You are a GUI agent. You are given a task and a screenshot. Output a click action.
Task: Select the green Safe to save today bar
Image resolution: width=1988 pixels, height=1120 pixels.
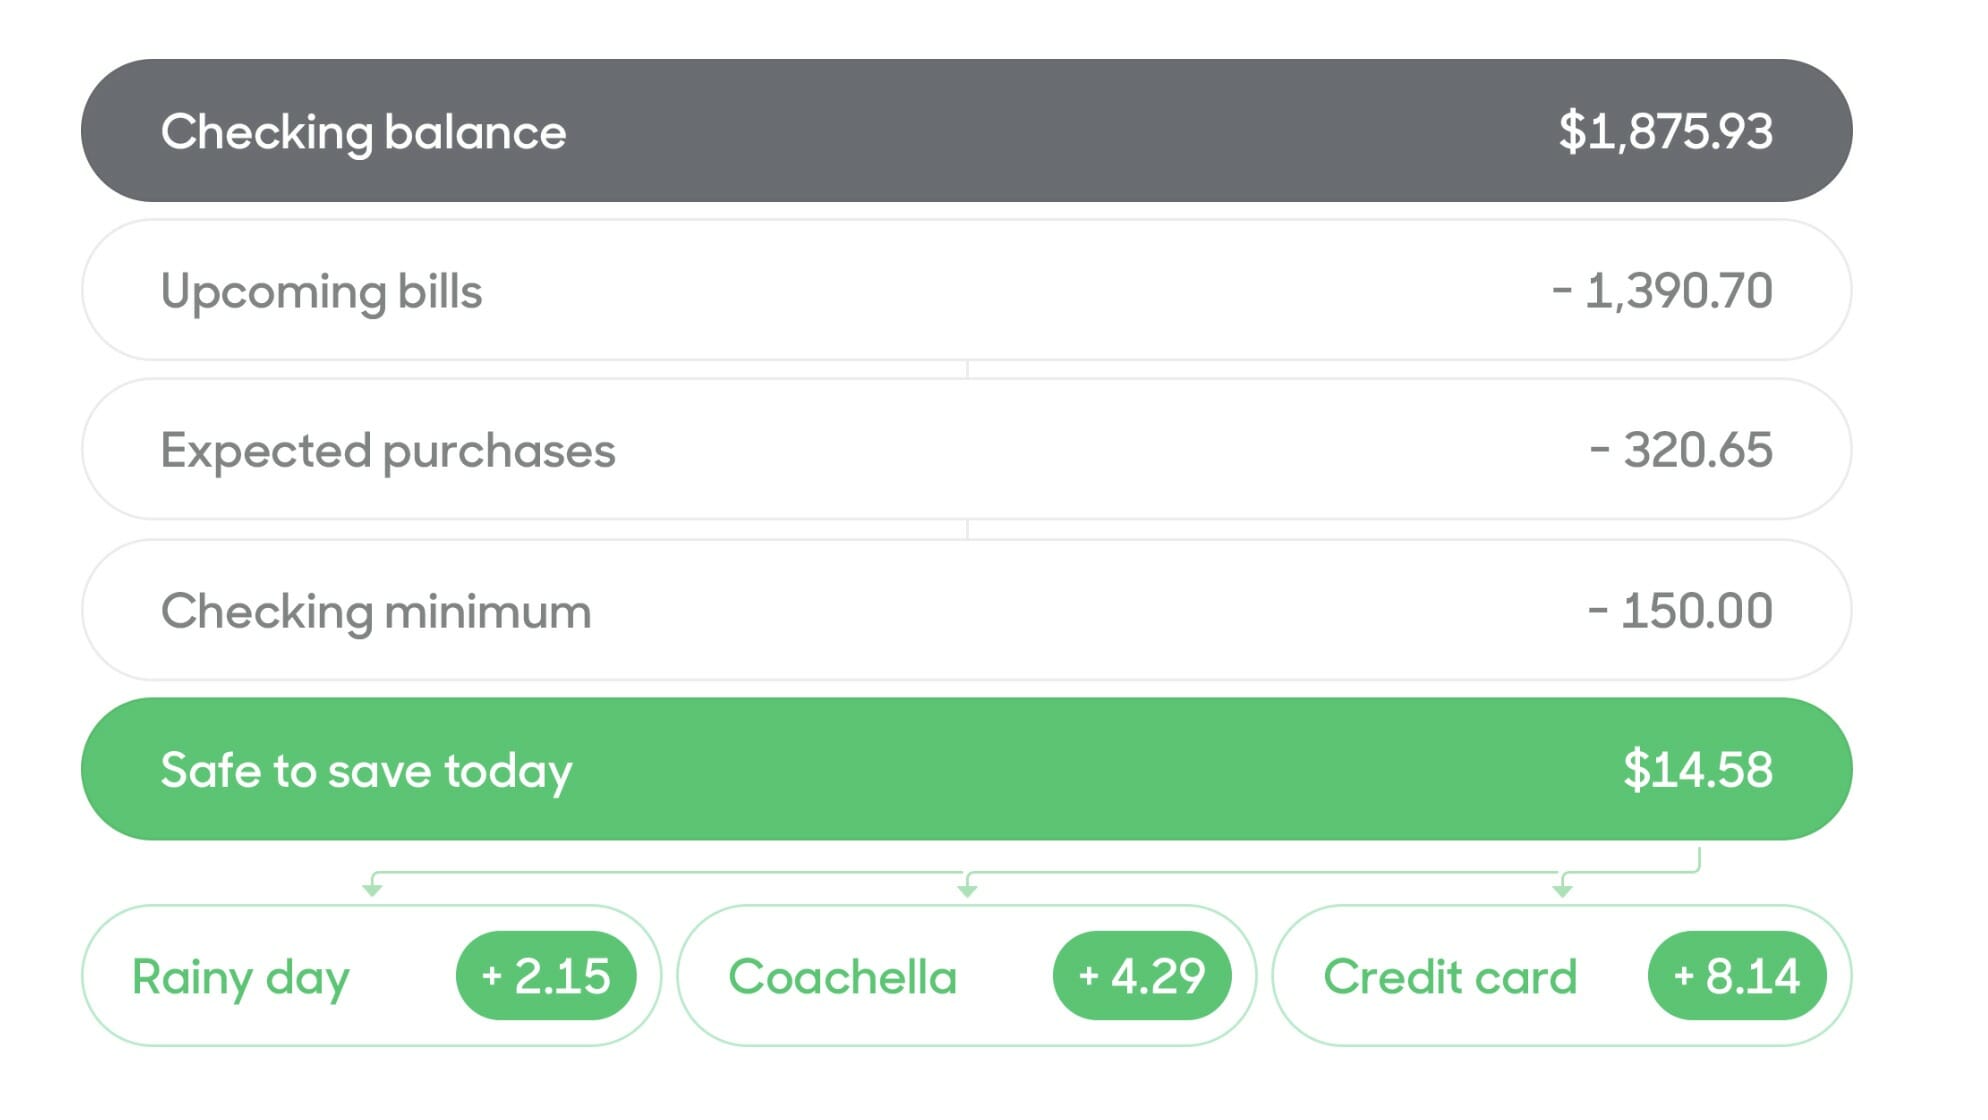966,769
